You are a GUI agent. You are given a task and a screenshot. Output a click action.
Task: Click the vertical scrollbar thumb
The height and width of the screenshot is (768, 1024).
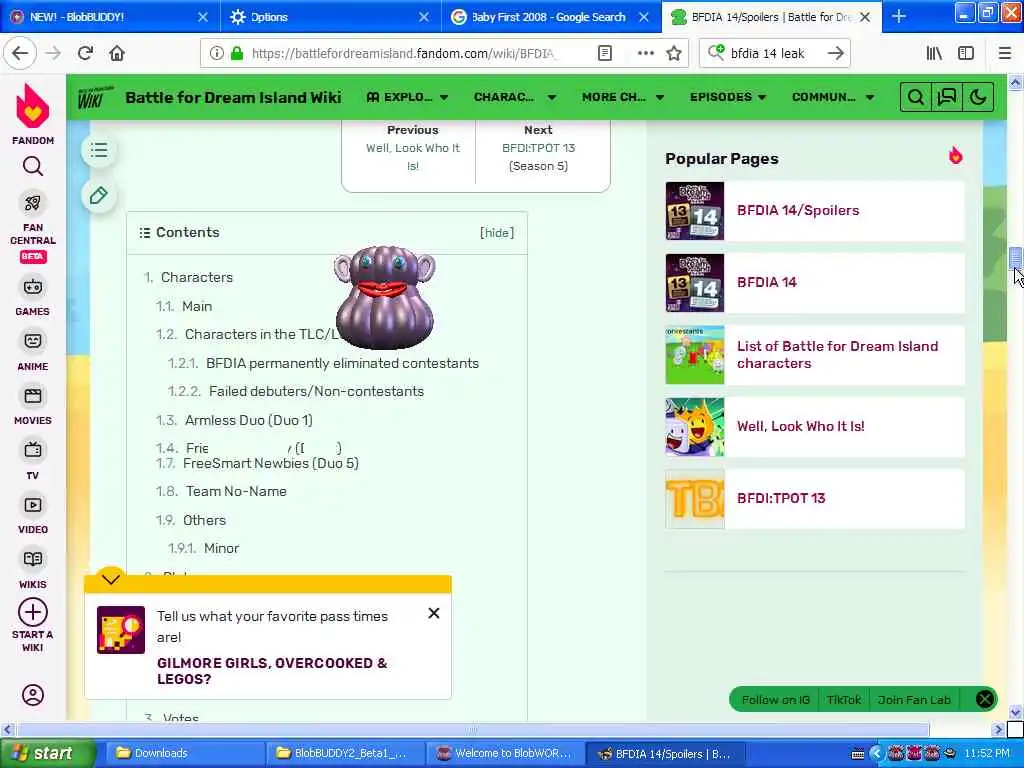pyautogui.click(x=1015, y=258)
